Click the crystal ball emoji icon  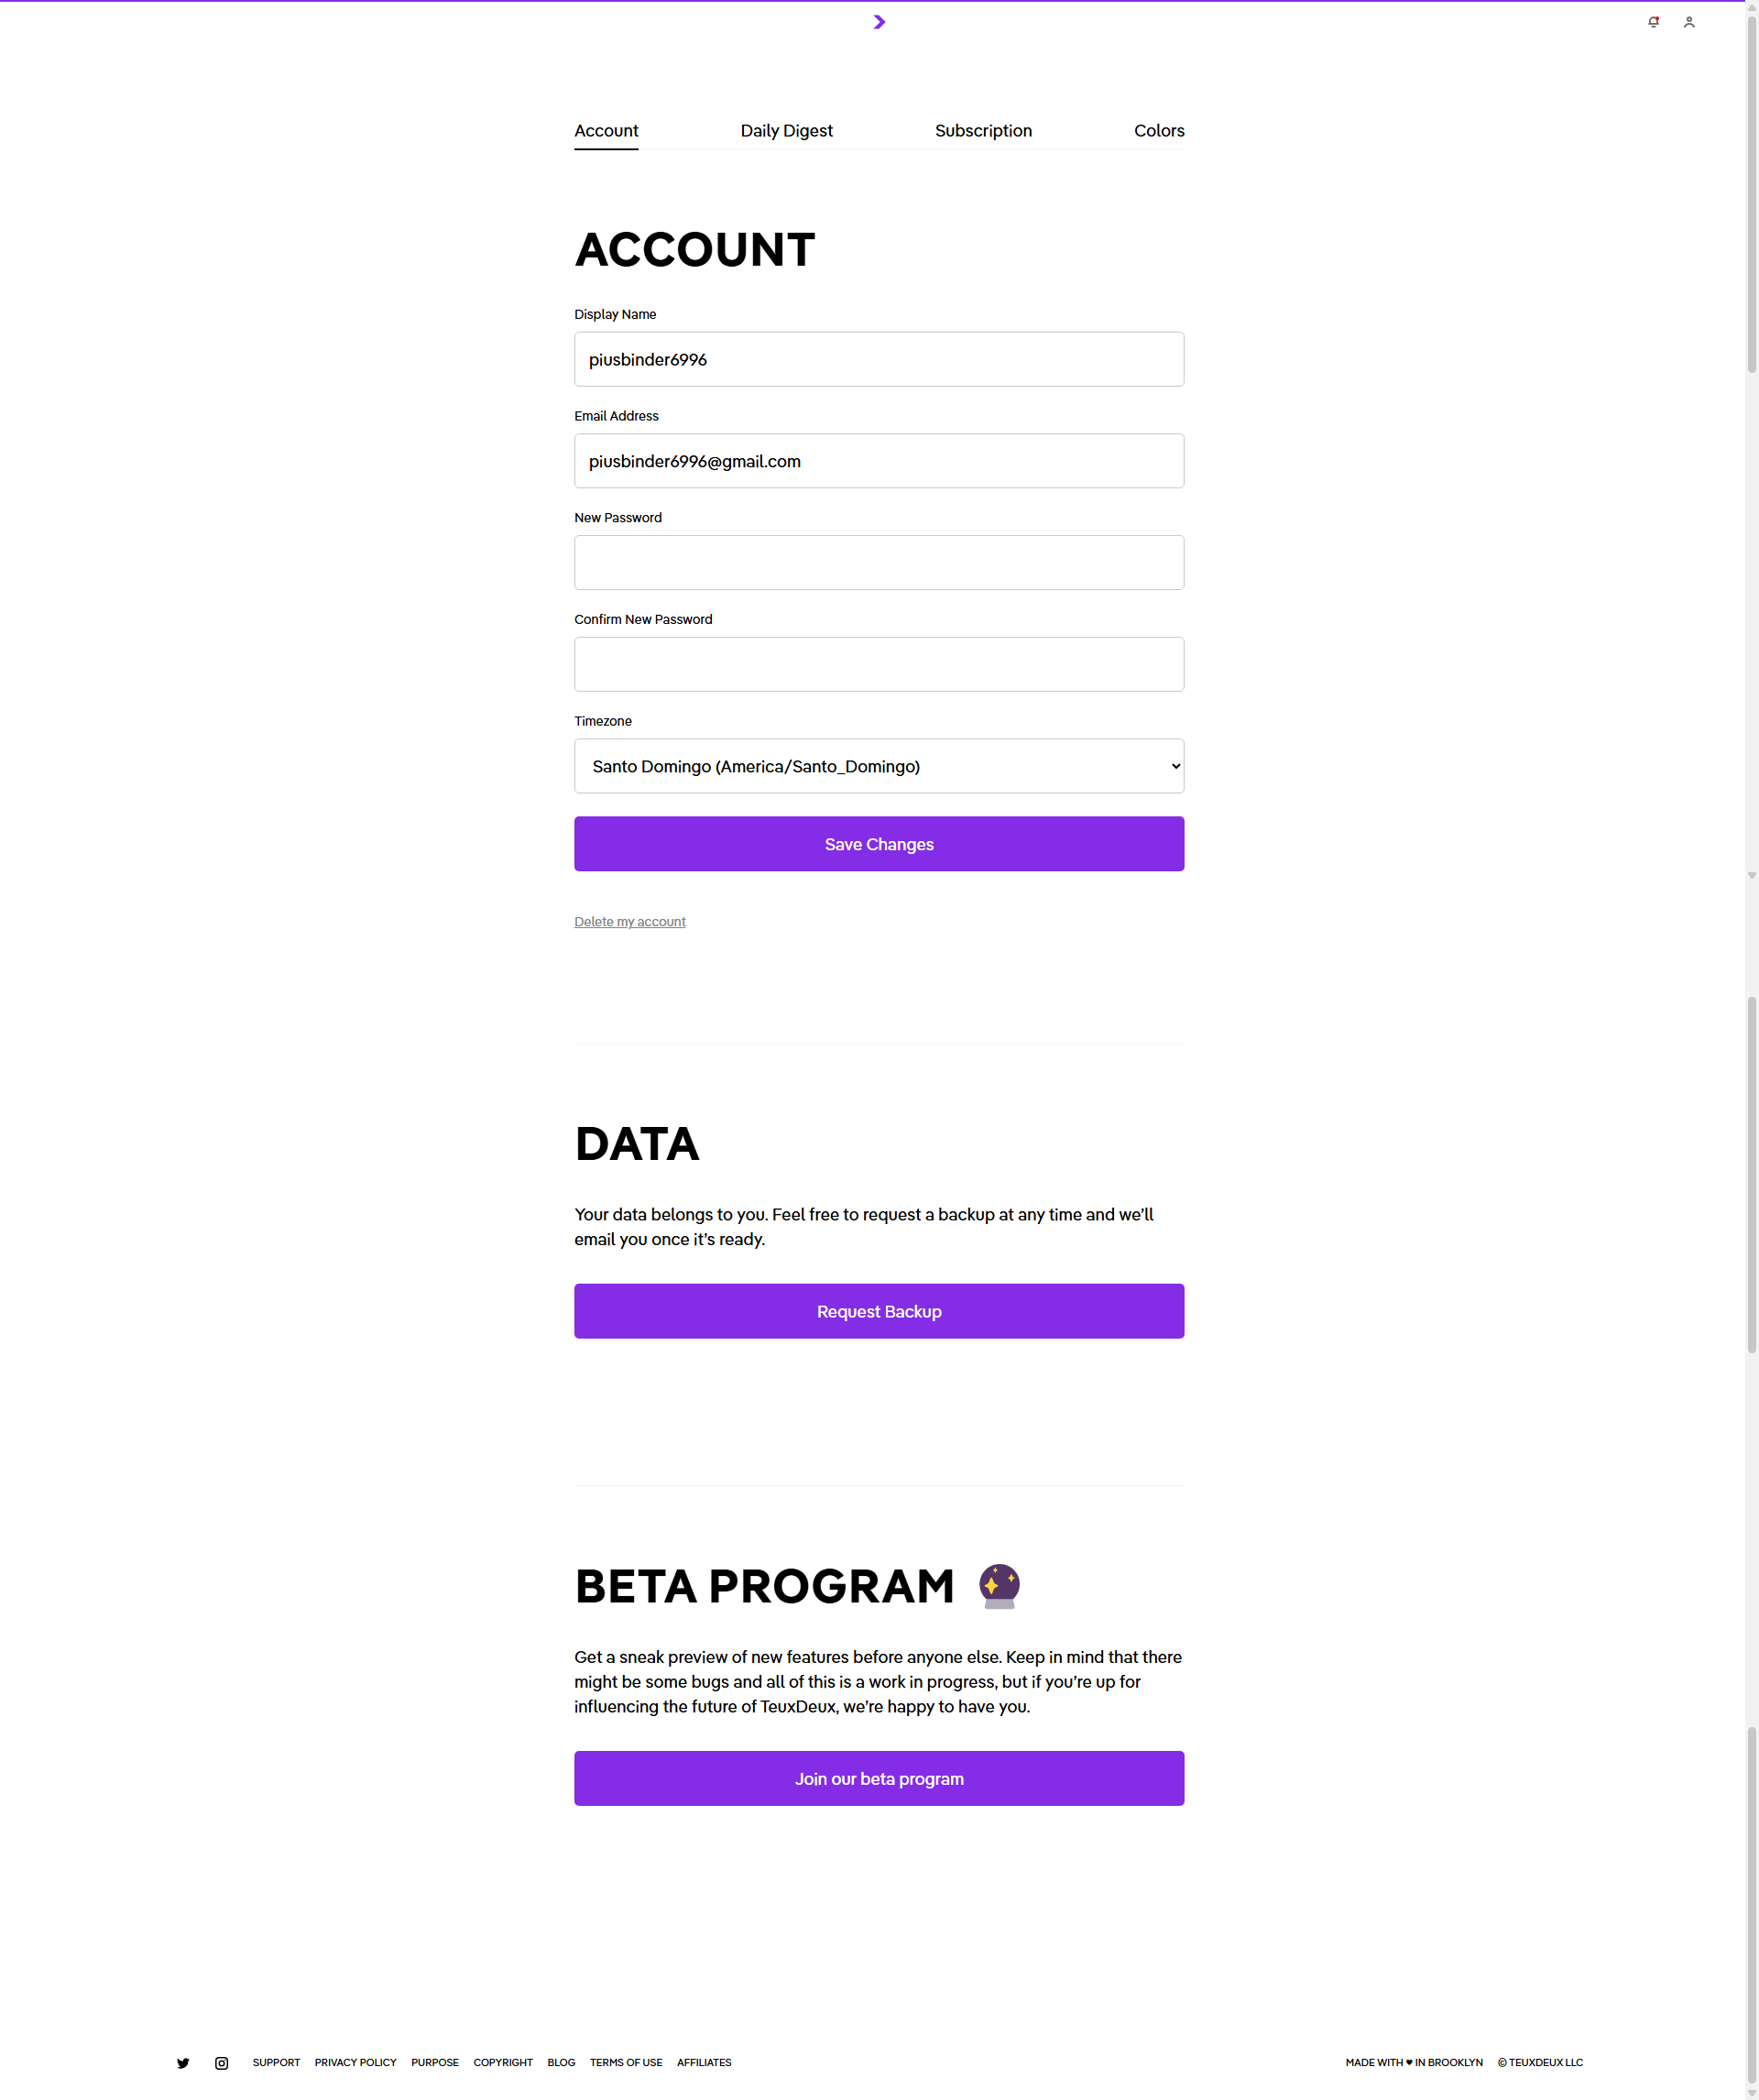[999, 1586]
